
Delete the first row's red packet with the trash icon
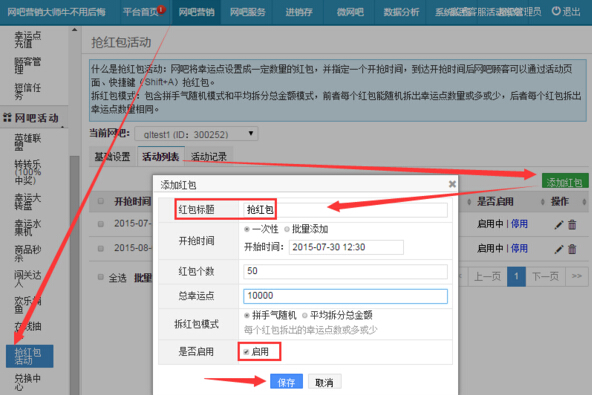pyautogui.click(x=572, y=225)
